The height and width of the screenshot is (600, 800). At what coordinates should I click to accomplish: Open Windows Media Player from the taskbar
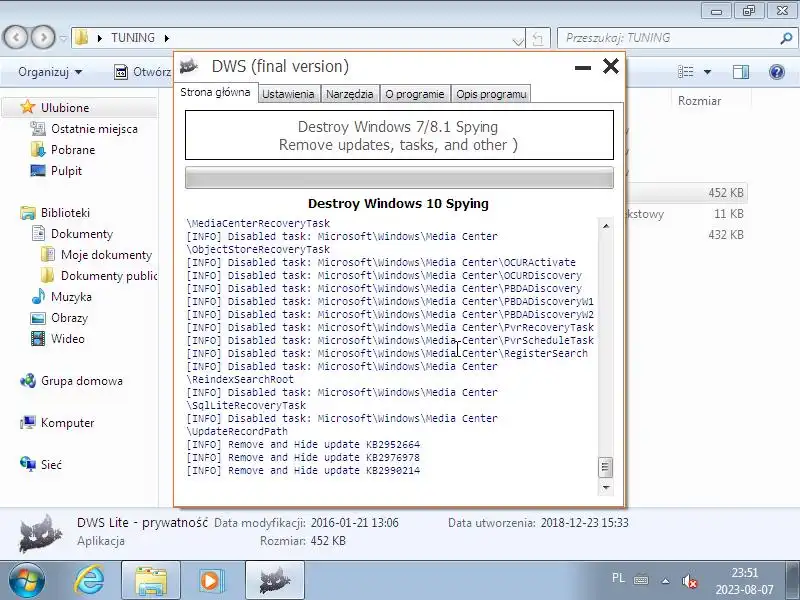click(211, 581)
